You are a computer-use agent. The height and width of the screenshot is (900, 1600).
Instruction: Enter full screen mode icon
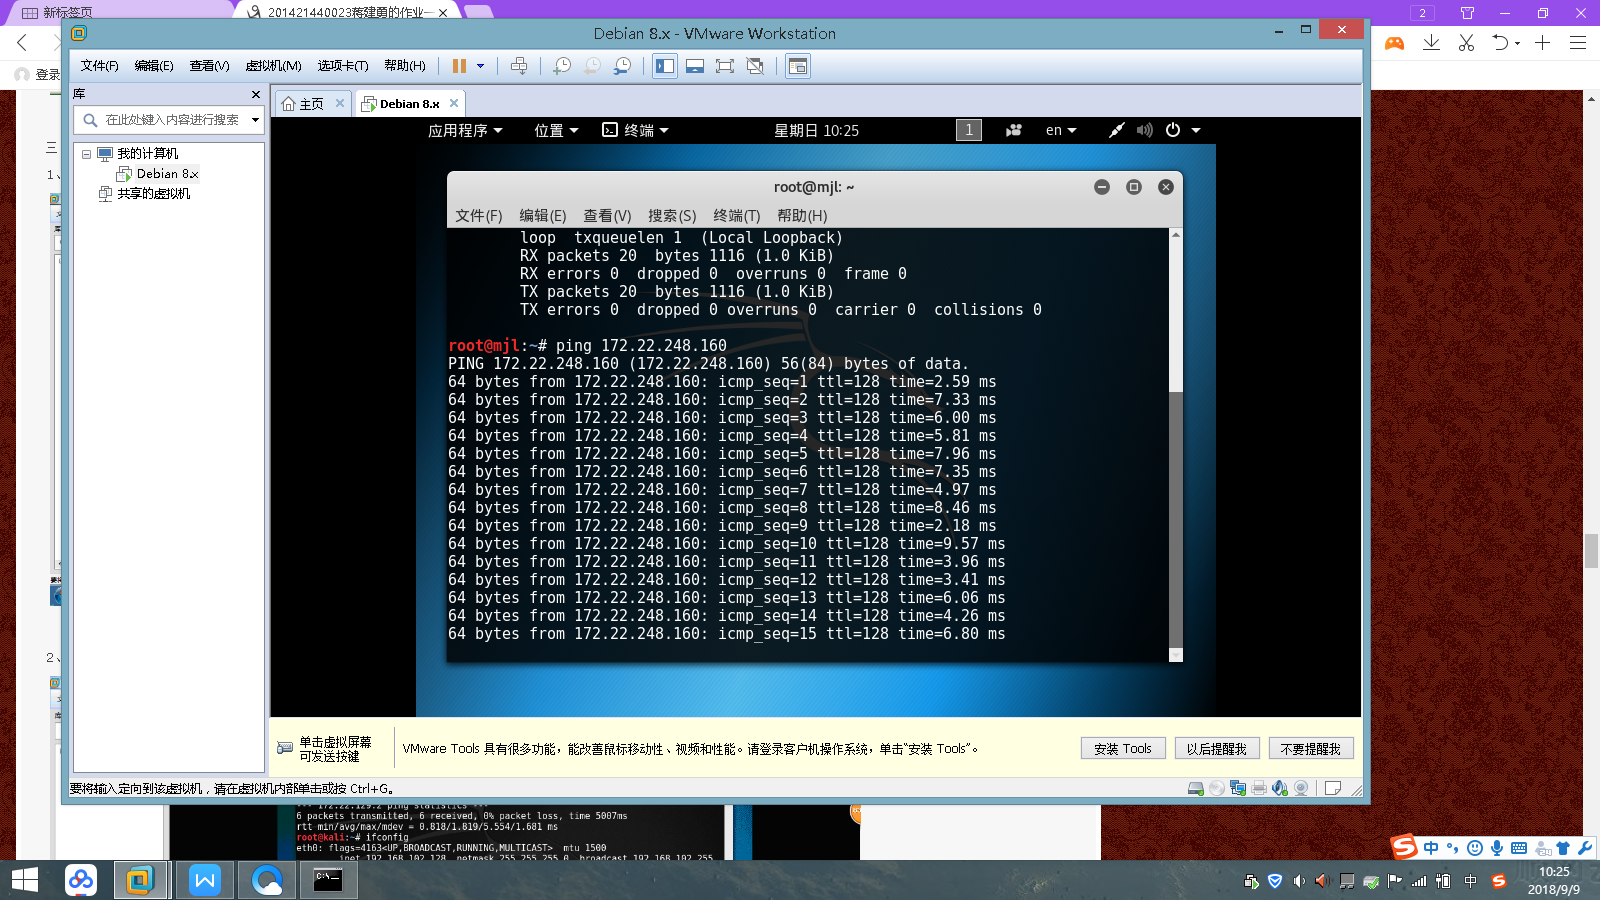pos(725,66)
